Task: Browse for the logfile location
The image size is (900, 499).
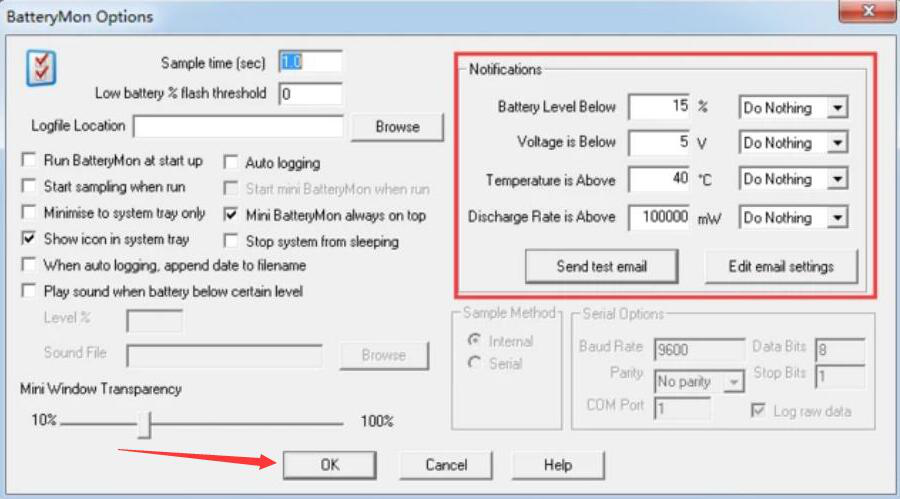Action: click(397, 127)
